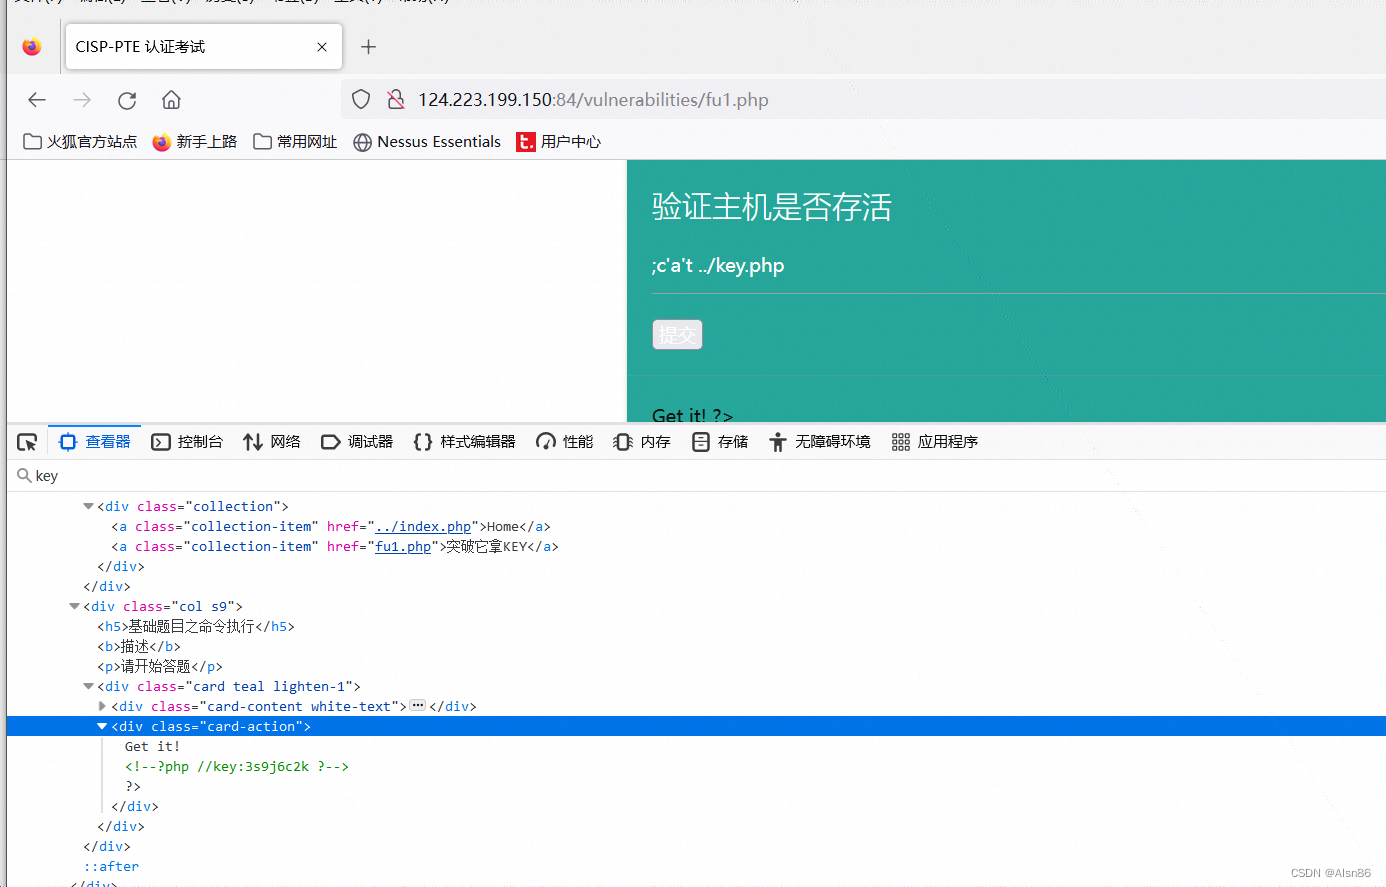Screen dimensions: 1386x887
Task: Go back to previous page
Action: pyautogui.click(x=37, y=100)
